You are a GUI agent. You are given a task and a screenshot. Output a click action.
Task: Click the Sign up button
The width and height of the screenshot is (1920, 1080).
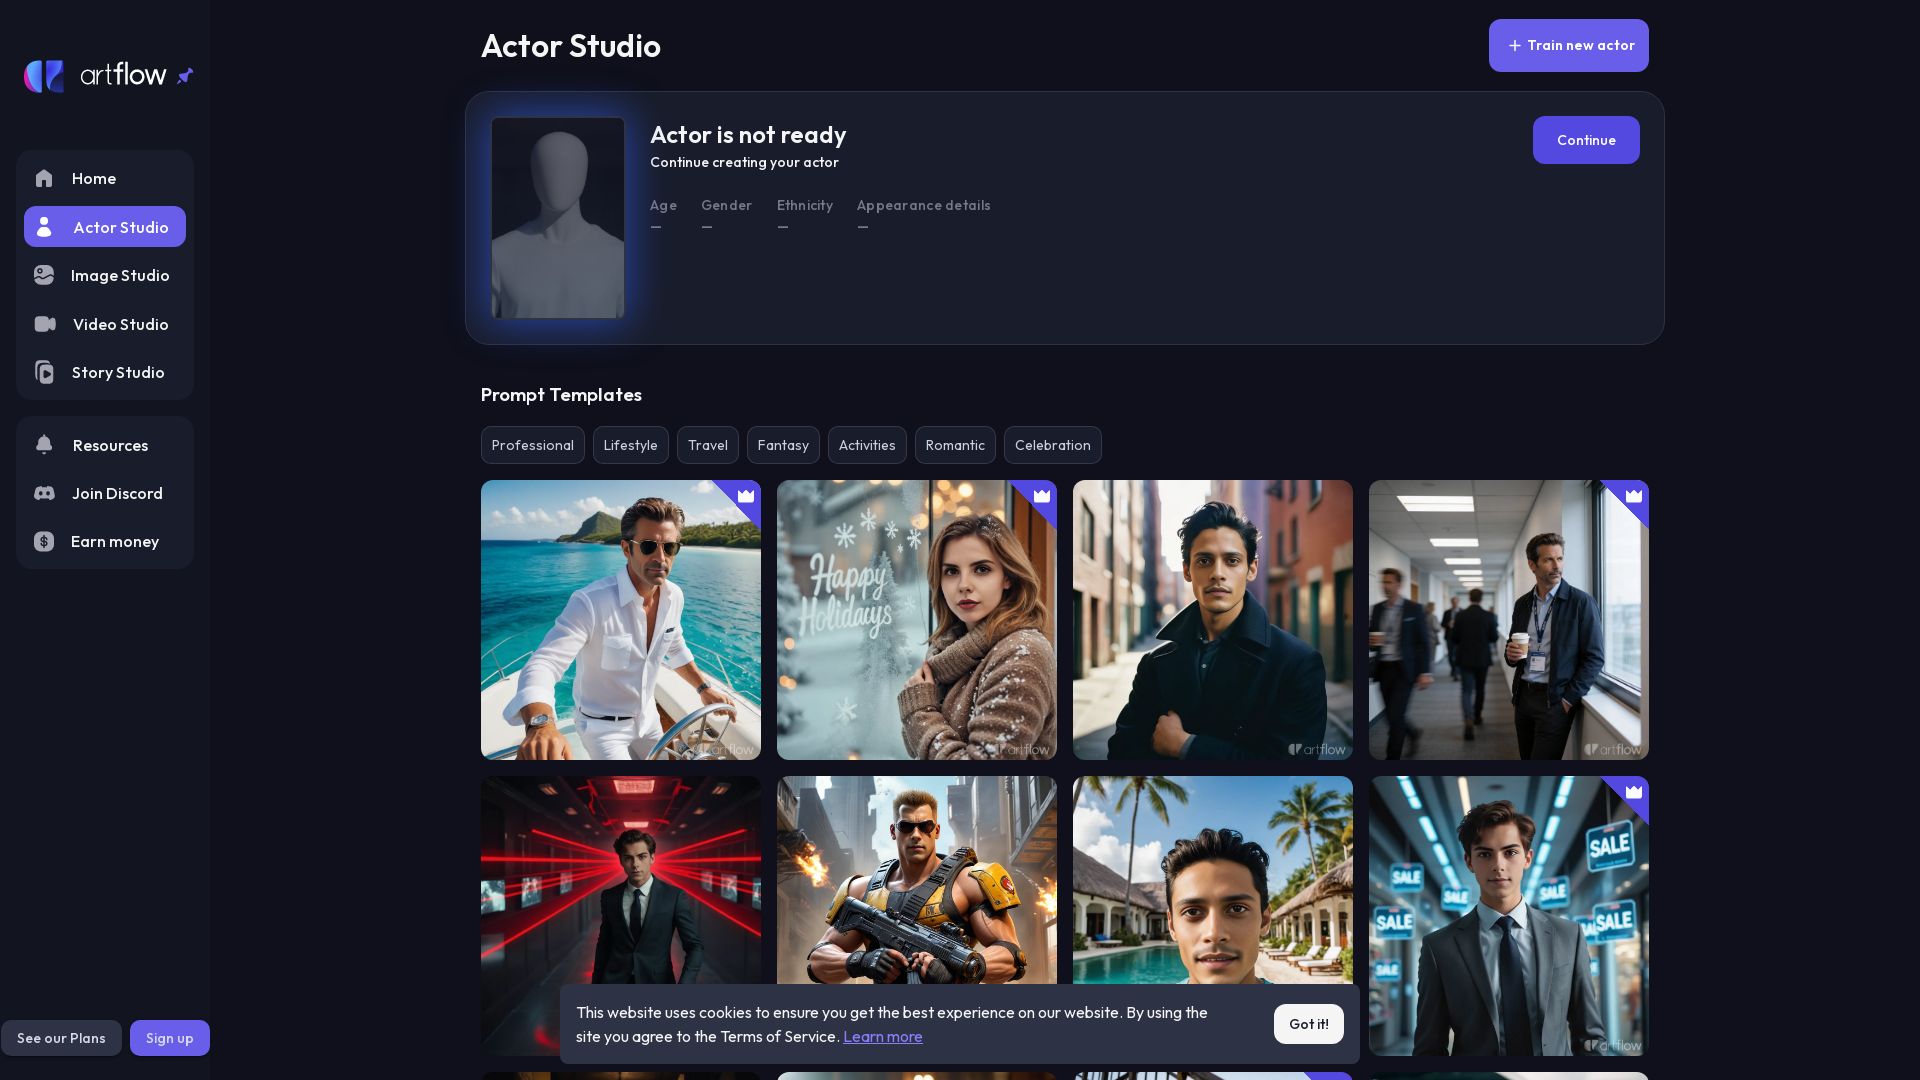169,1038
